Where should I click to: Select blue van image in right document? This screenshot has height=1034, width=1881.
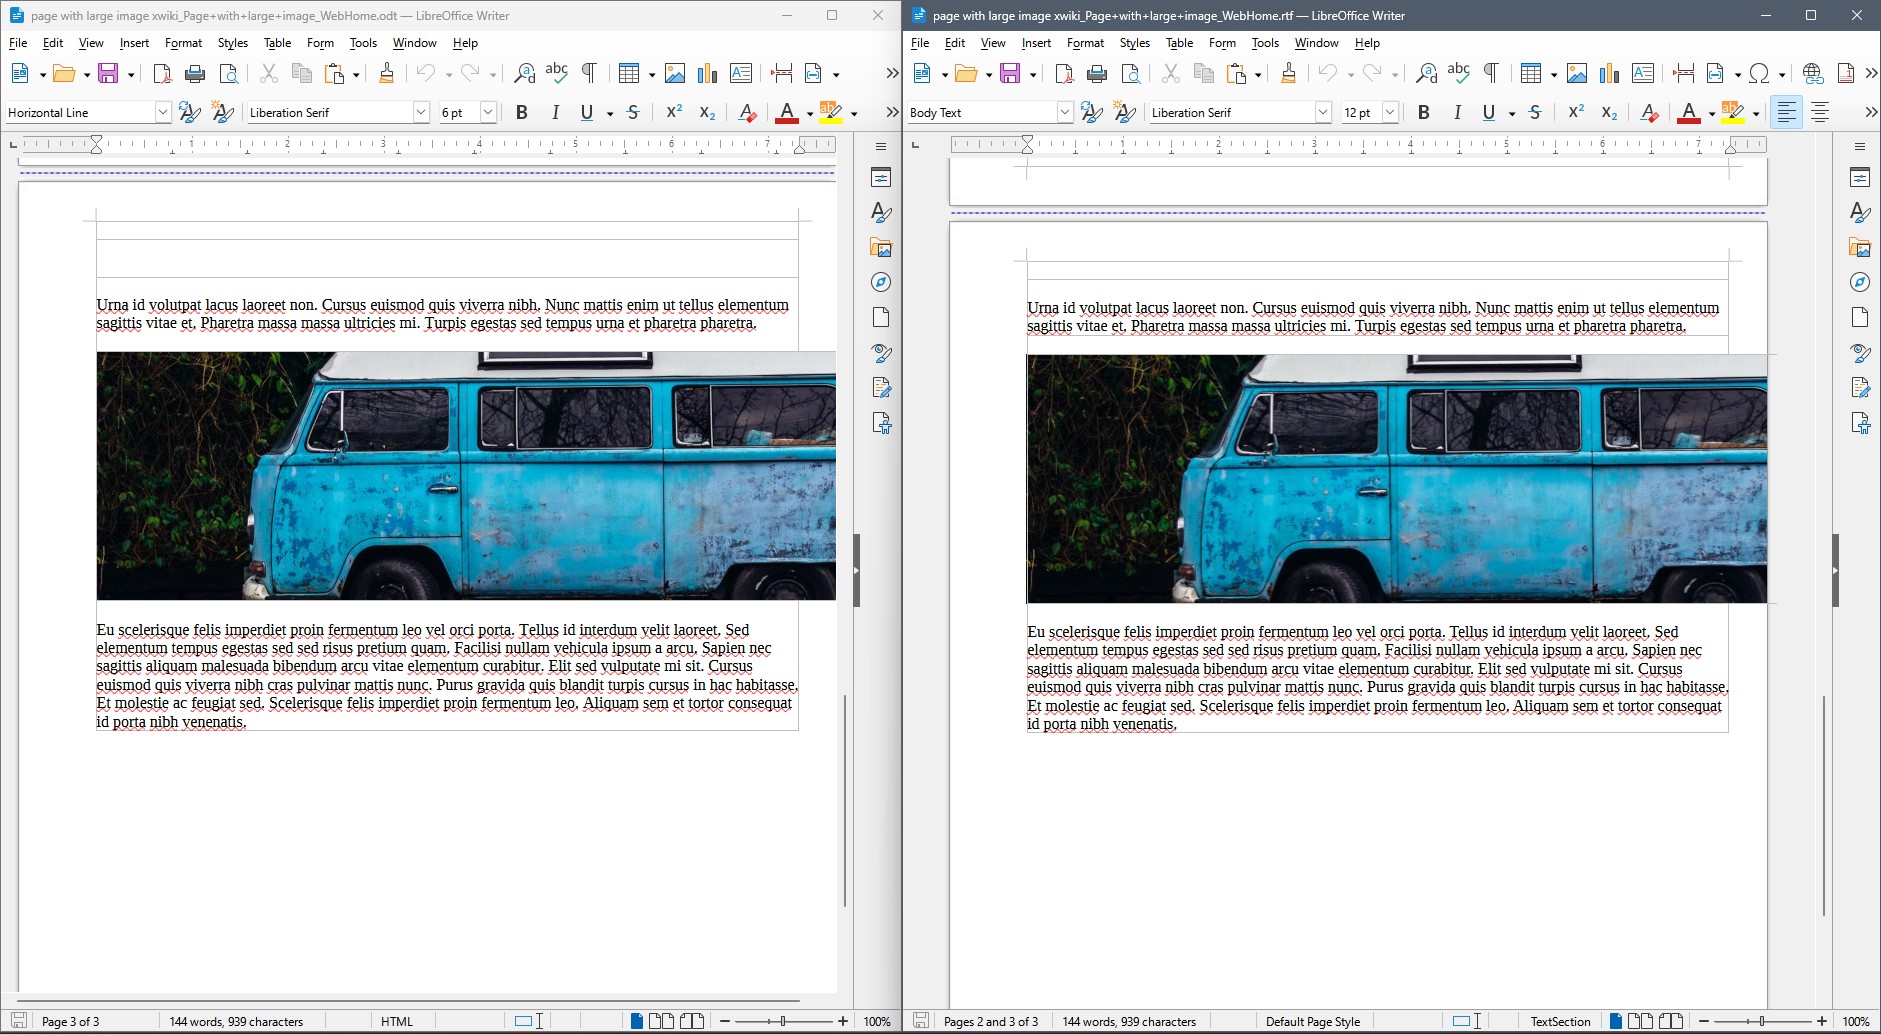click(x=1397, y=478)
